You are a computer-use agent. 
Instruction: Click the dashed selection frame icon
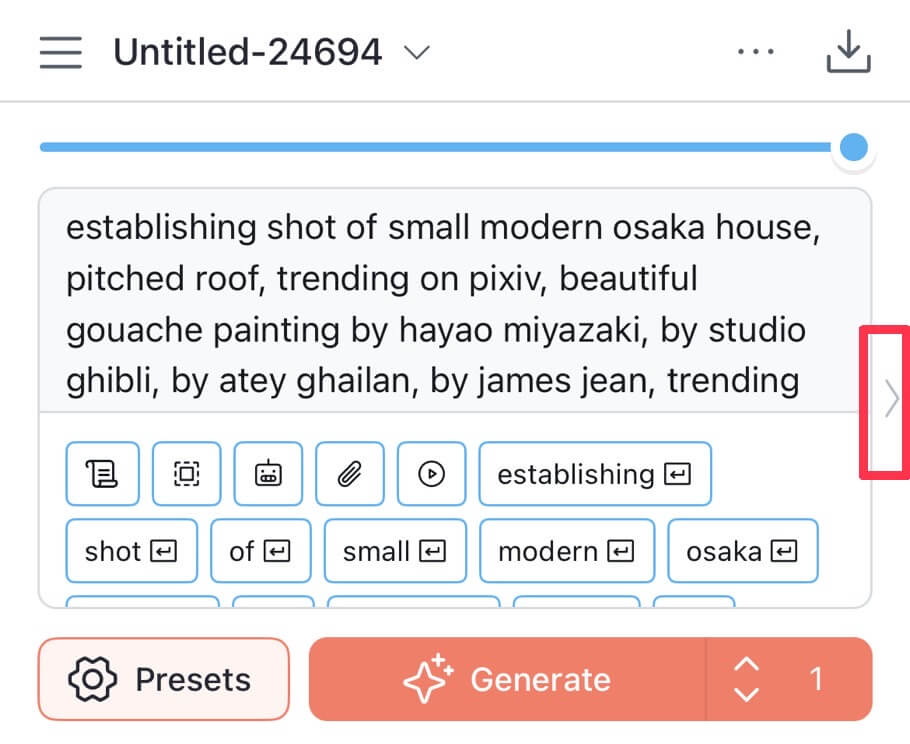(186, 474)
